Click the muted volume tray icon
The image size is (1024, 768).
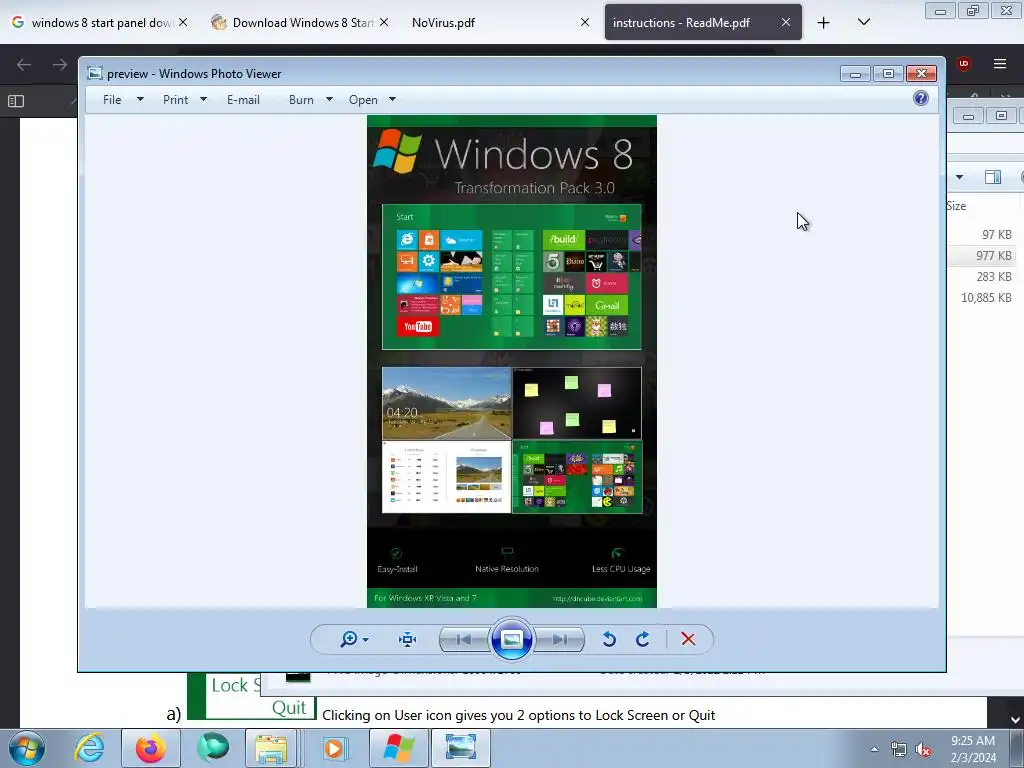(923, 750)
